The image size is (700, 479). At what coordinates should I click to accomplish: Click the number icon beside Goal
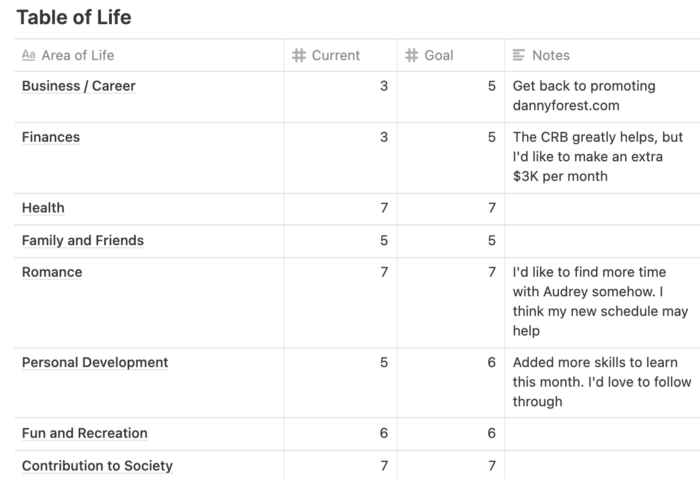click(x=411, y=55)
